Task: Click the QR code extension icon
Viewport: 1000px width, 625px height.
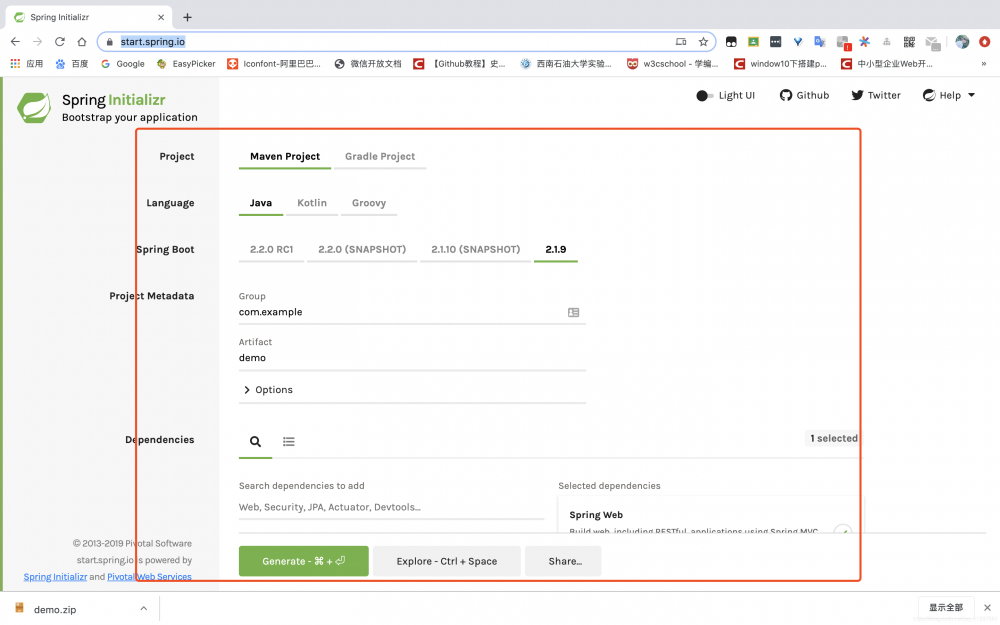Action: click(909, 42)
